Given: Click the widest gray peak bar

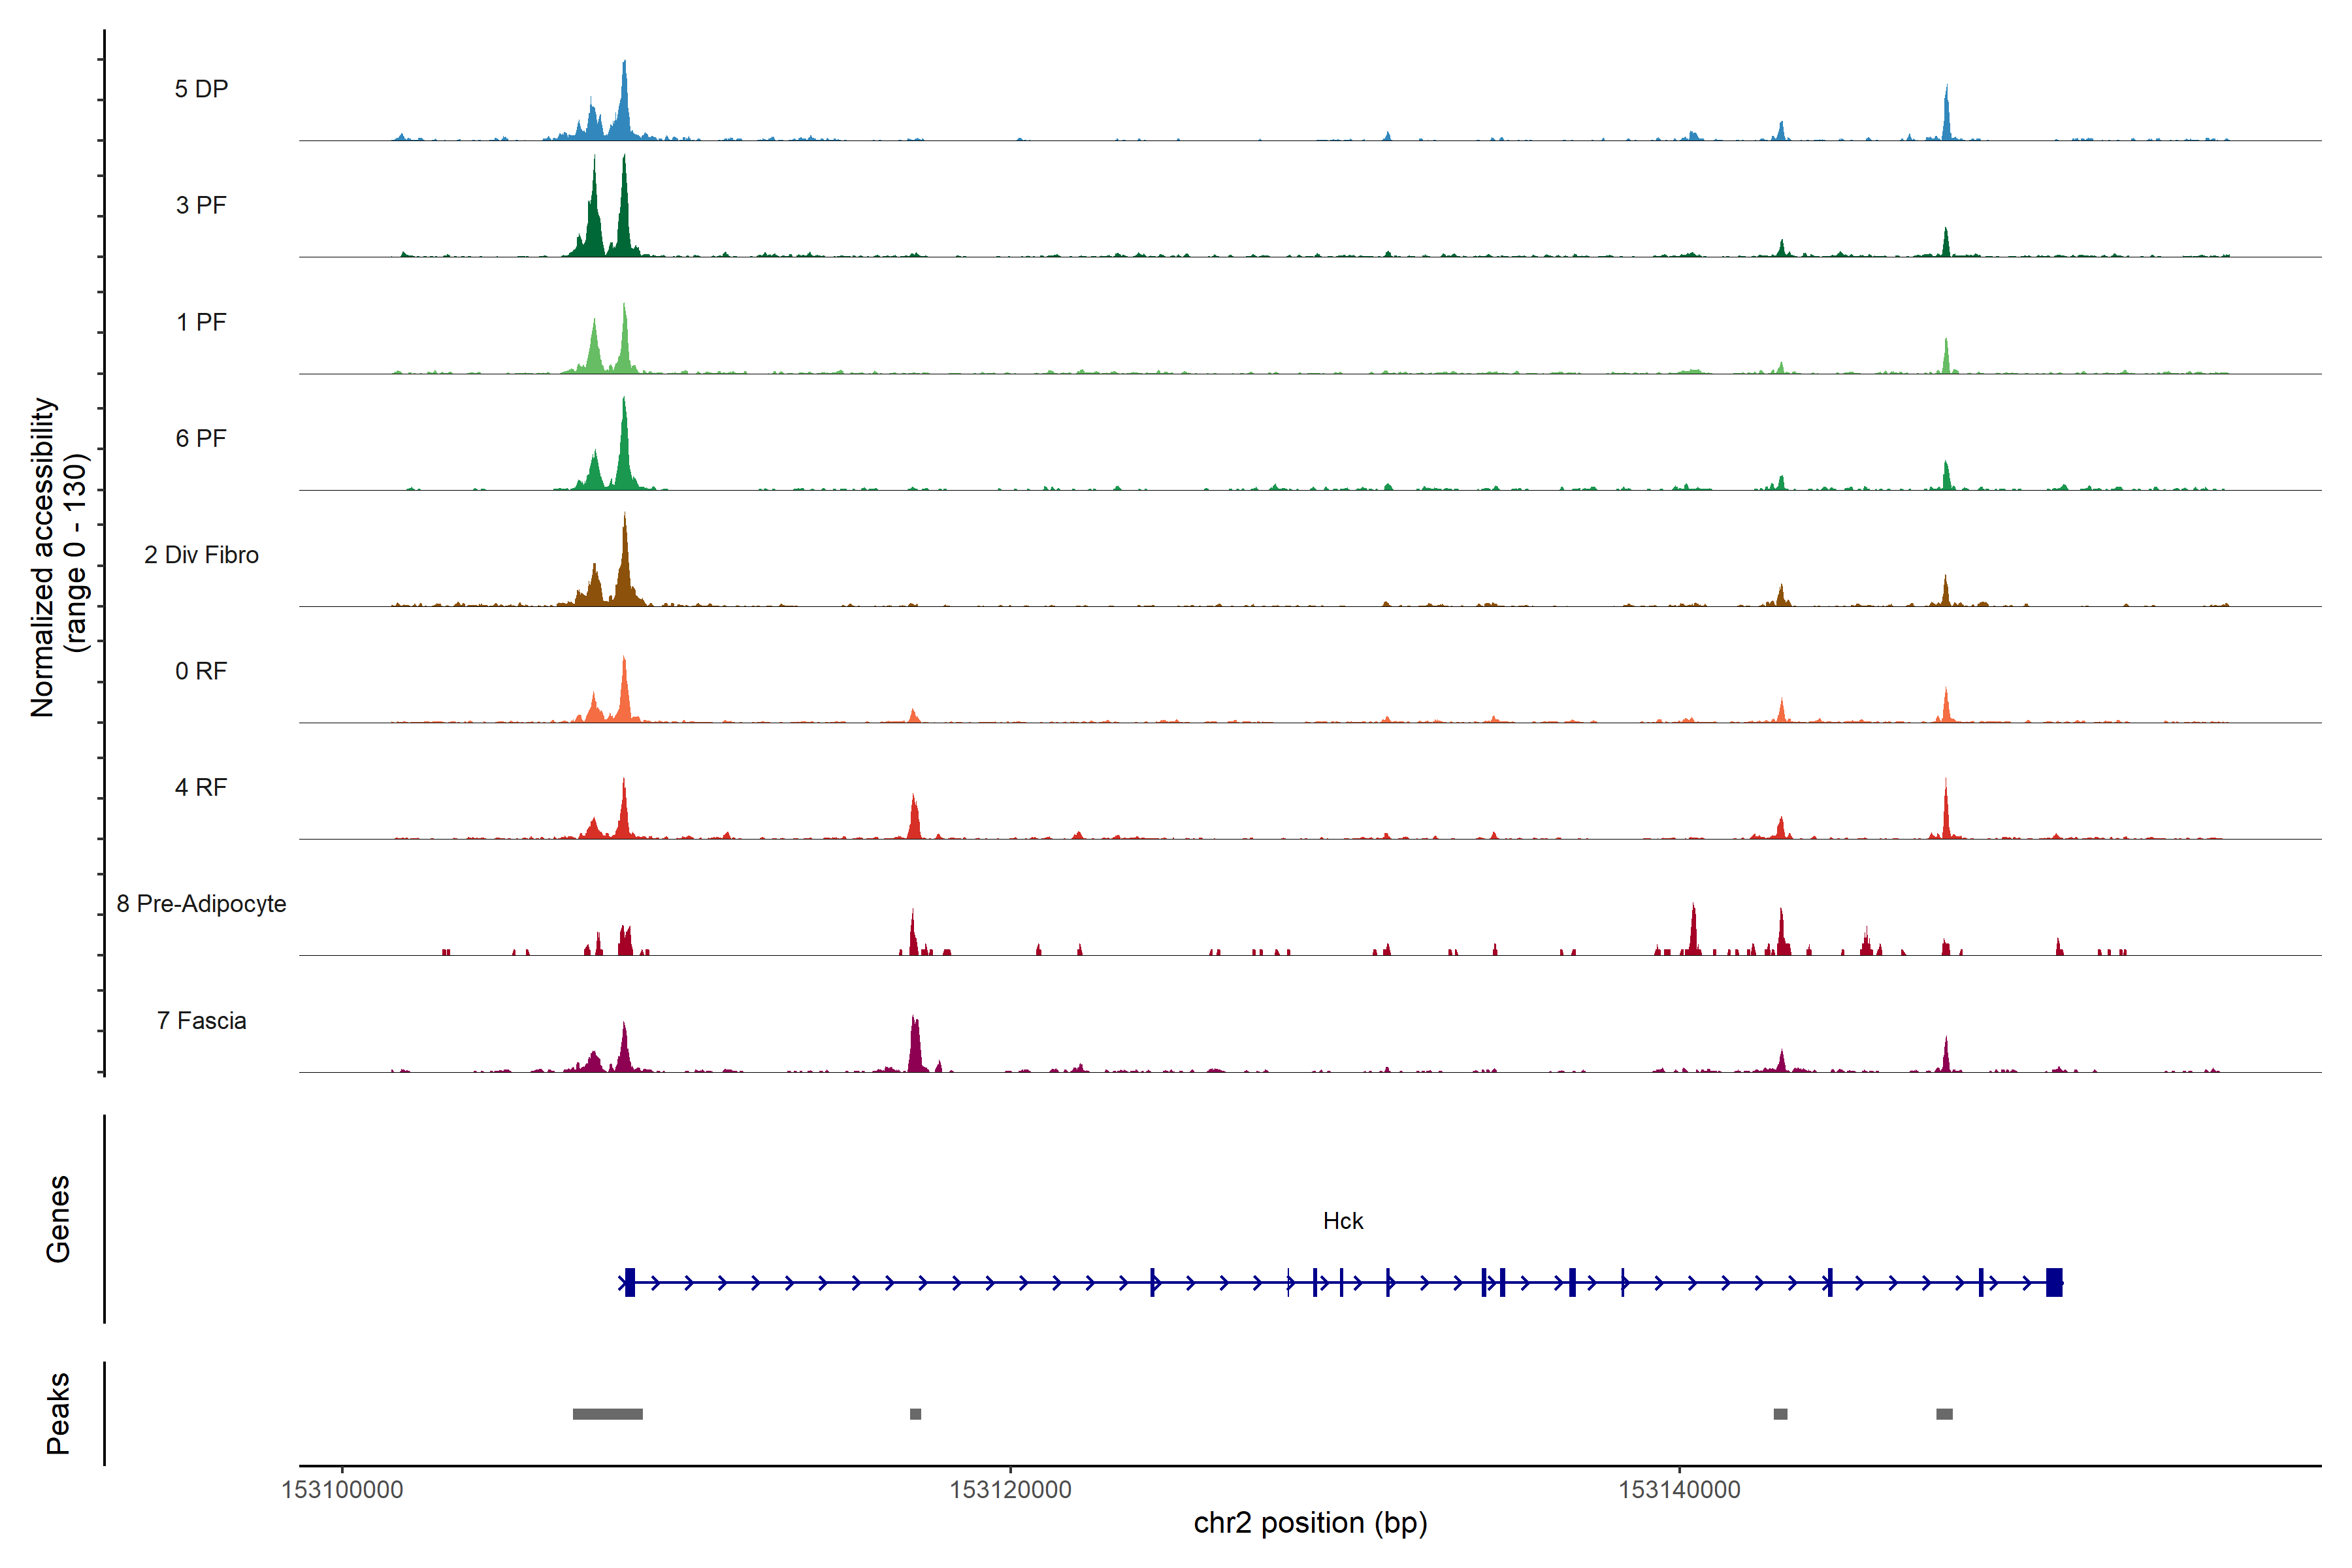Looking at the screenshot, I should tap(607, 1414).
